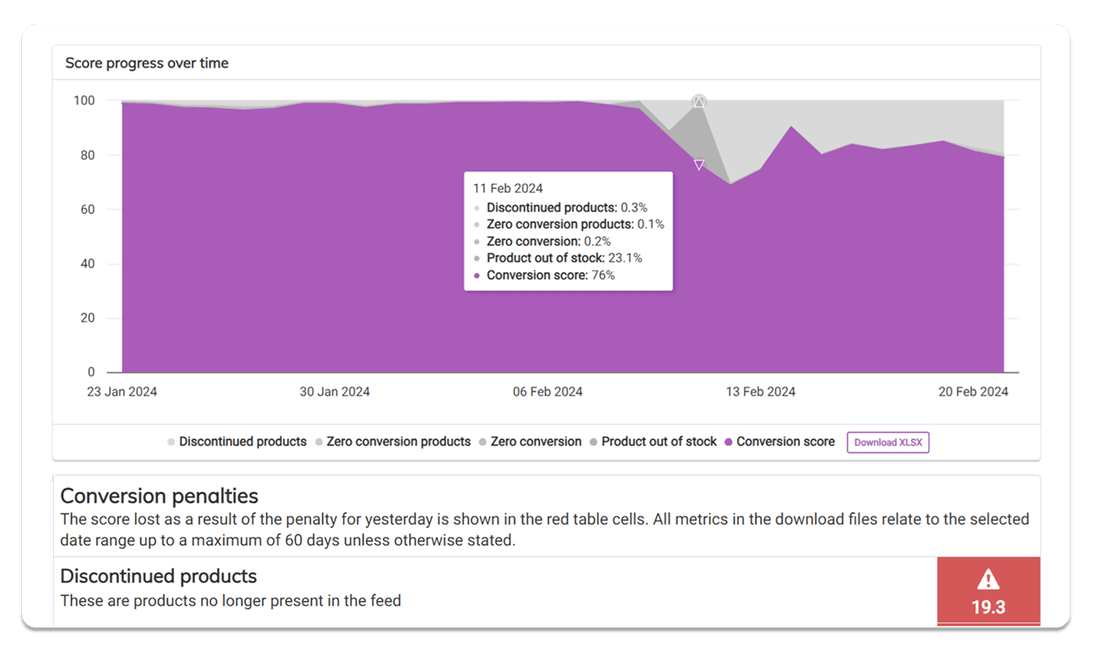Click purple Conversion score legend dot
Viewport: 1100px width, 650px height.
[729, 441]
